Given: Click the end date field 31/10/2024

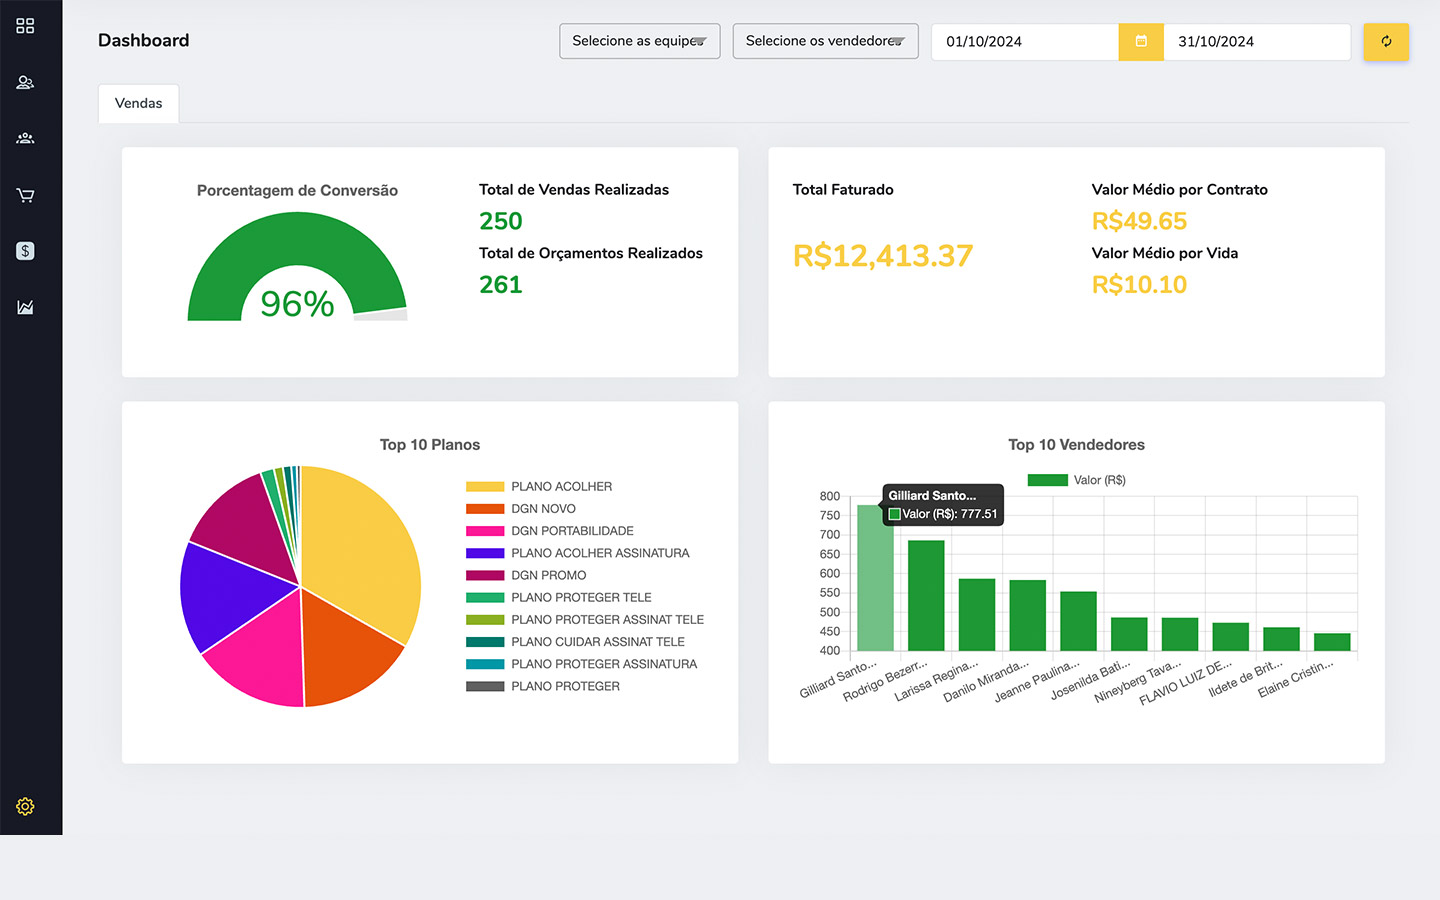Looking at the screenshot, I should [1255, 42].
